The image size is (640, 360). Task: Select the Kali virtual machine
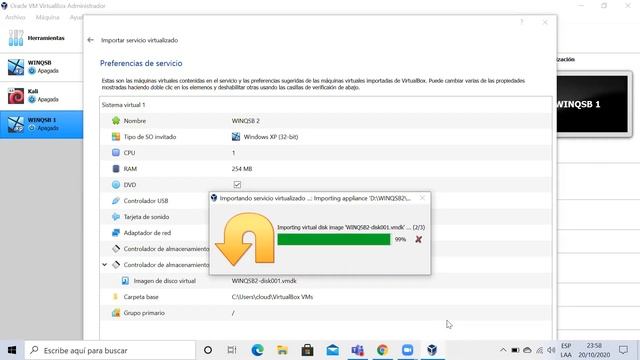point(41,96)
